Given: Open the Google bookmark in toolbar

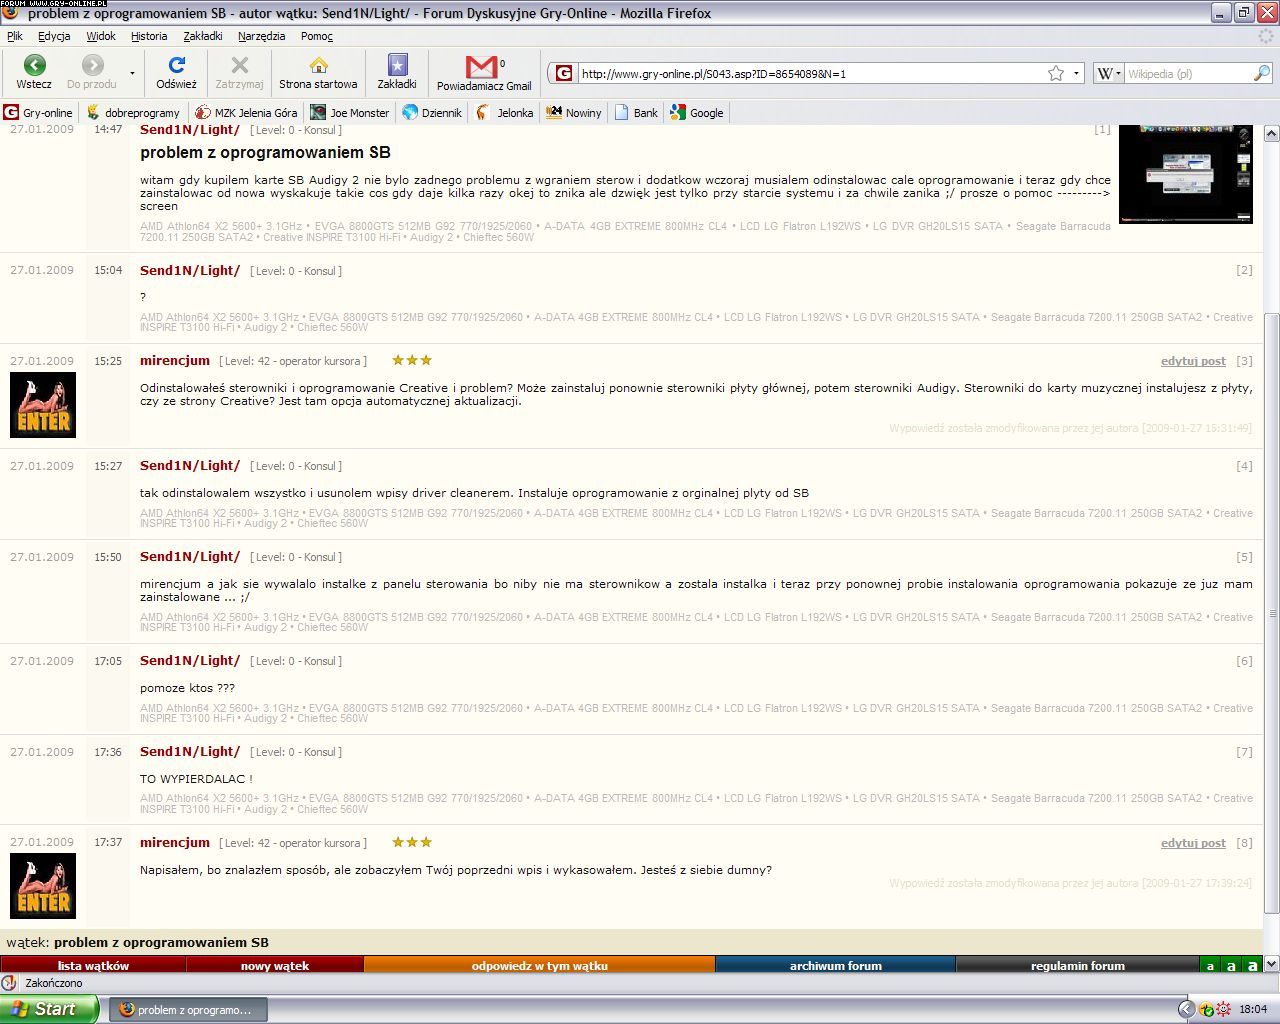Looking at the screenshot, I should coord(697,113).
